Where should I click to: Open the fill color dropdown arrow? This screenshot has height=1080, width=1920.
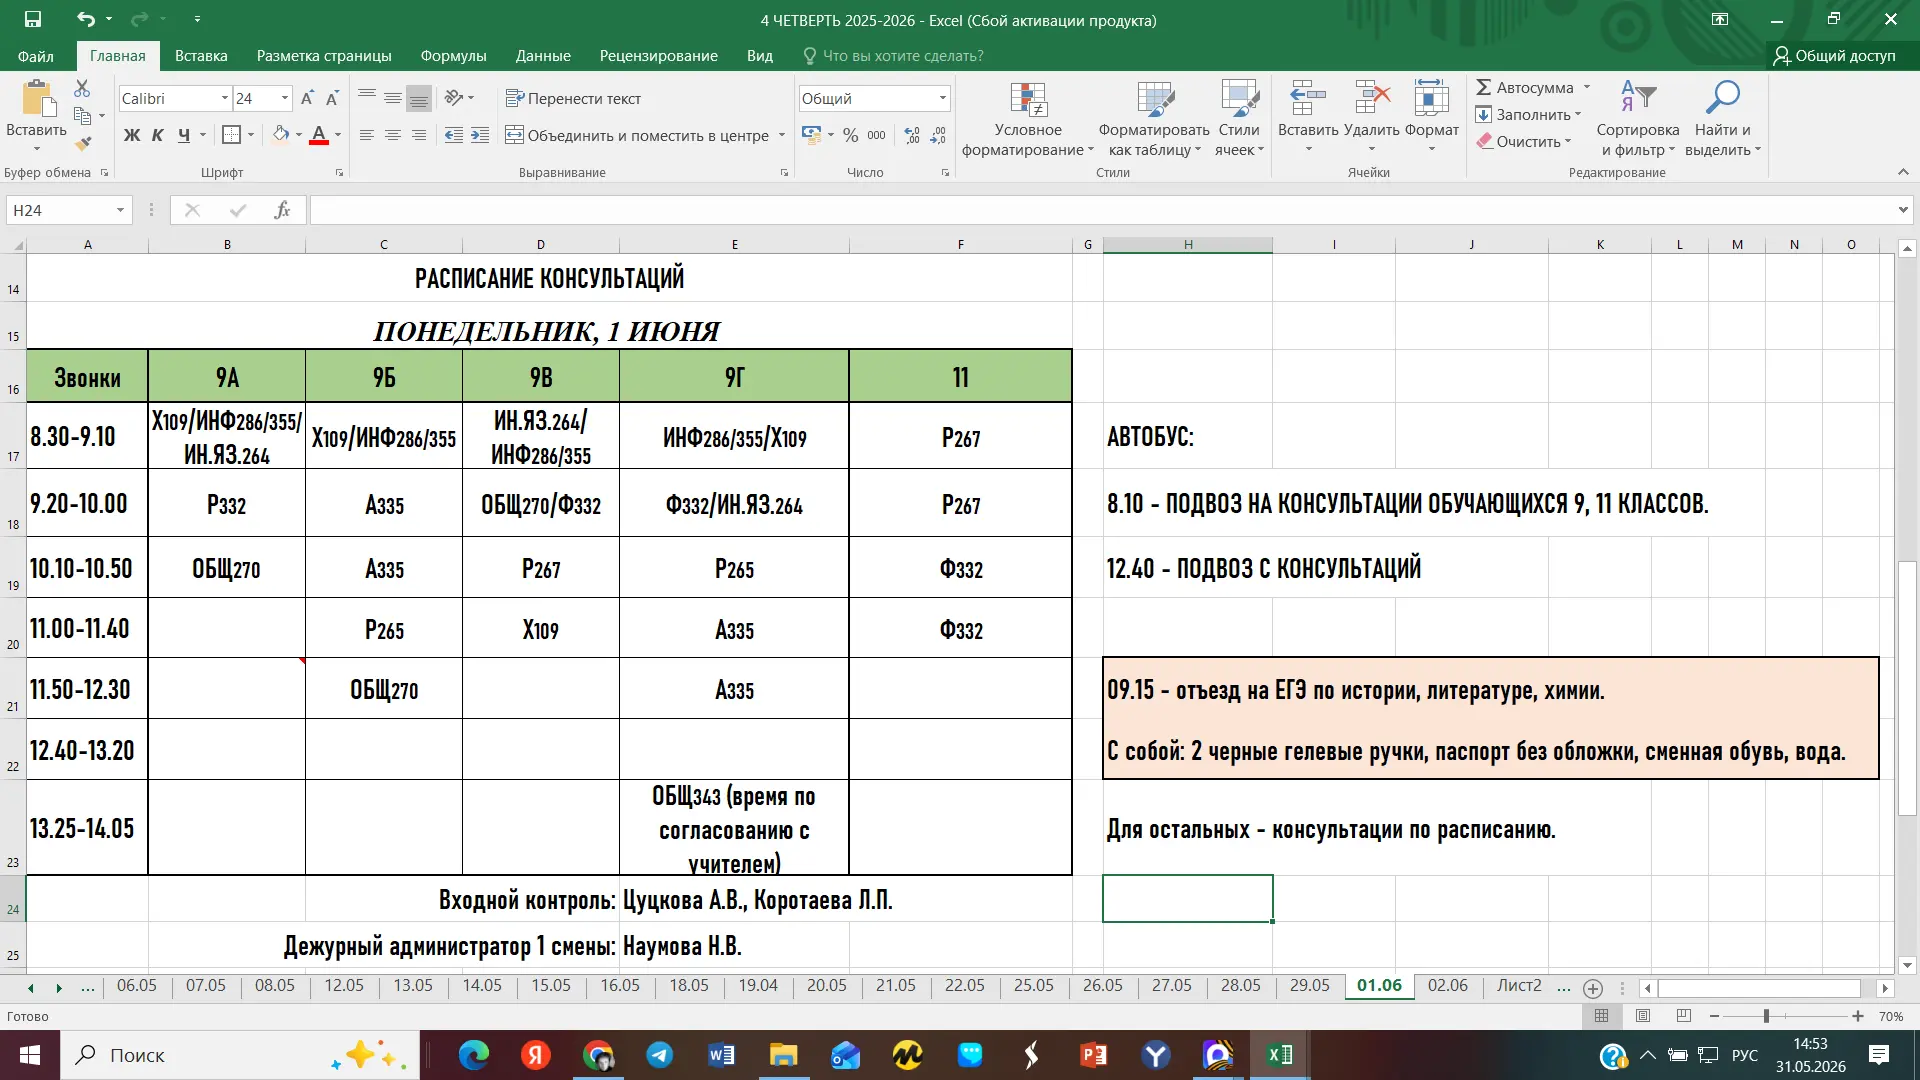[298, 135]
